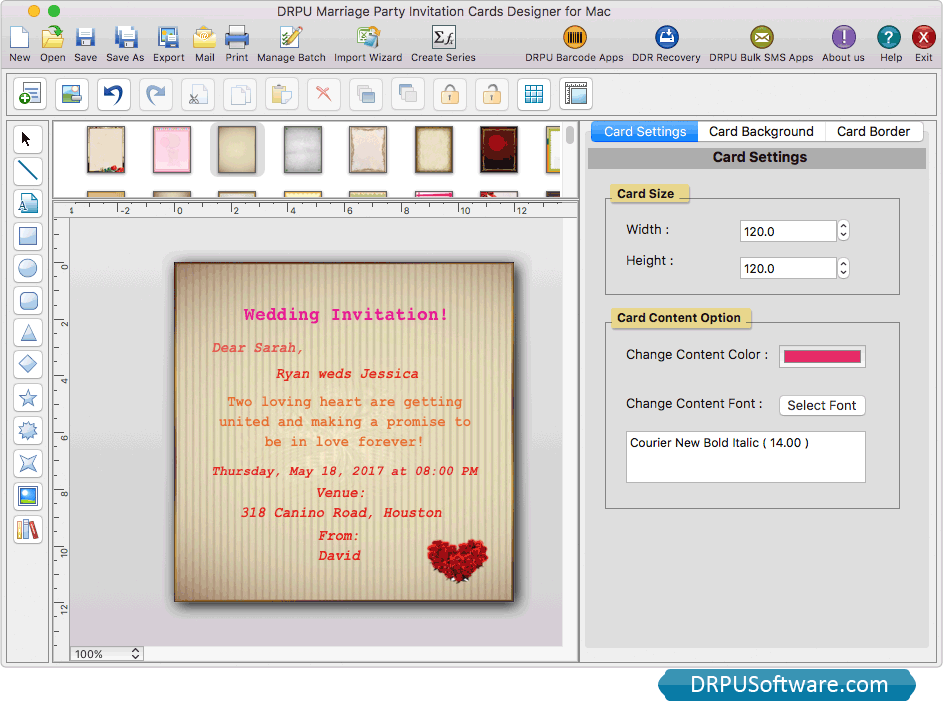Open the Change Content Color swatch
Screen dimensions: 943x701
pyautogui.click(x=821, y=356)
